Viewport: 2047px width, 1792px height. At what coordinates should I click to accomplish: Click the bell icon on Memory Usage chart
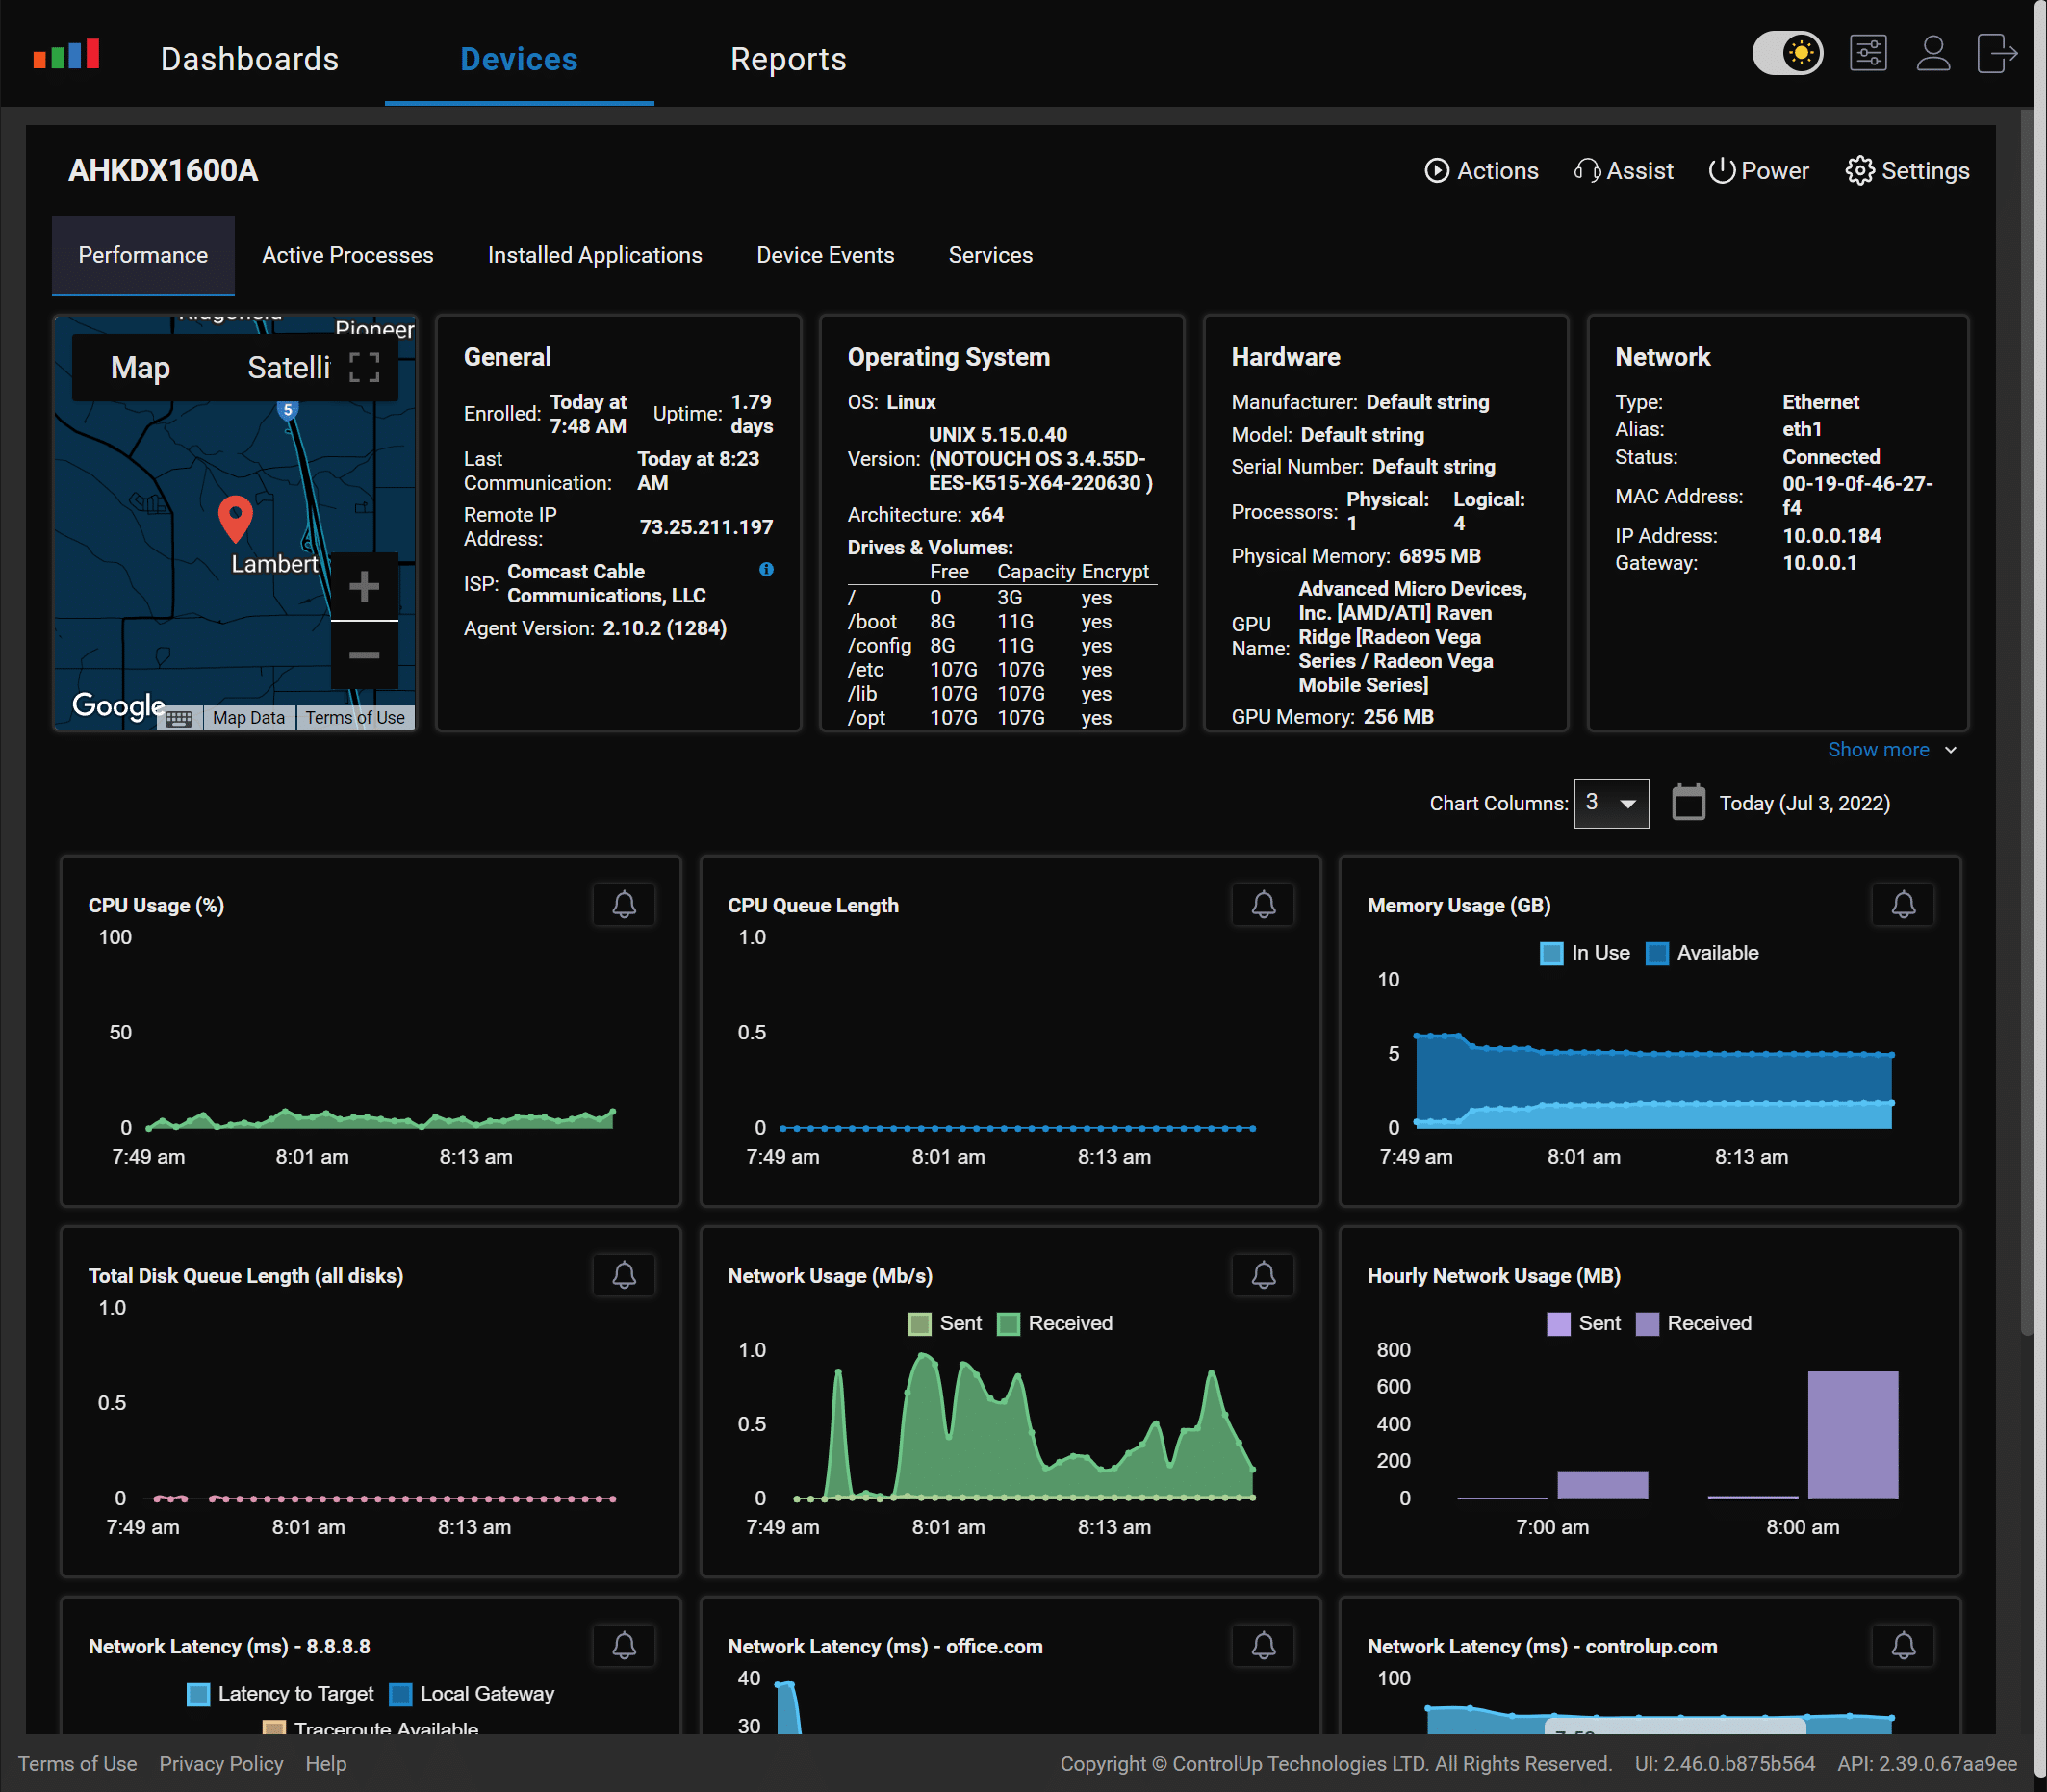1903,906
